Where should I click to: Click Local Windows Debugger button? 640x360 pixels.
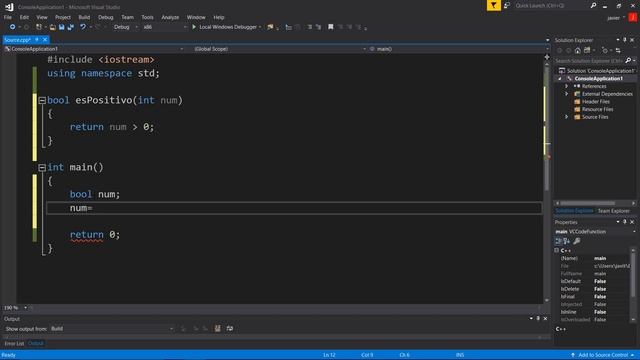point(227,27)
